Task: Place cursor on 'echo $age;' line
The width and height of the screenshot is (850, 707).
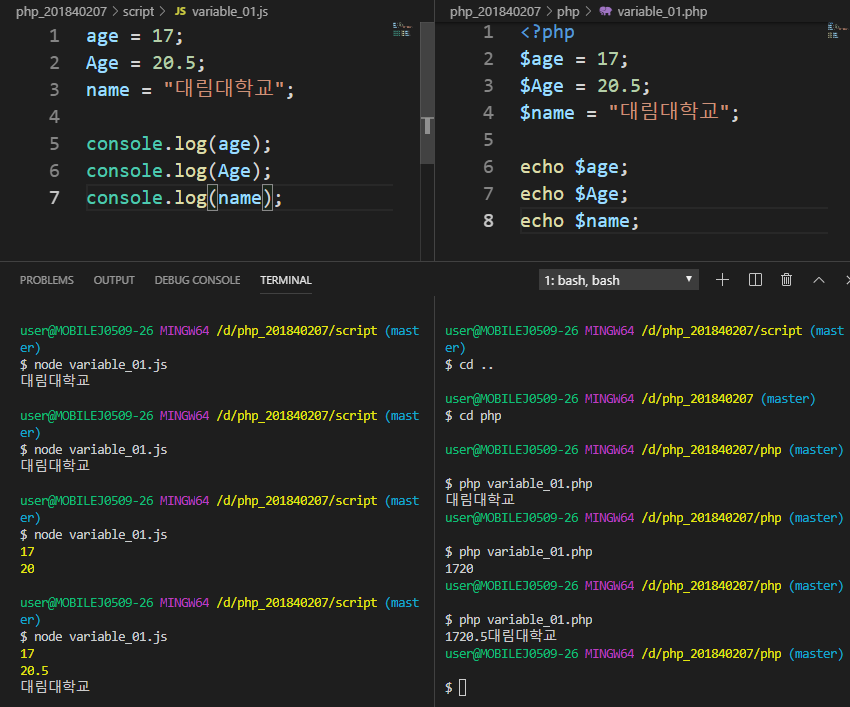Action: (574, 167)
